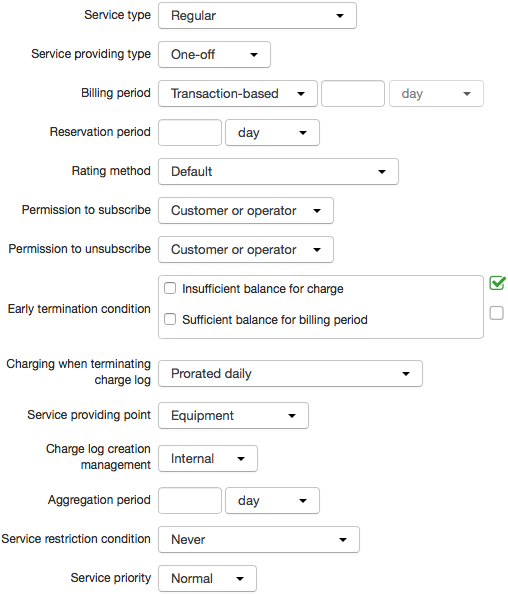Image resolution: width=508 pixels, height=594 pixels.
Task: Enable Insufficient balance for charge checkbox
Action: [170, 288]
